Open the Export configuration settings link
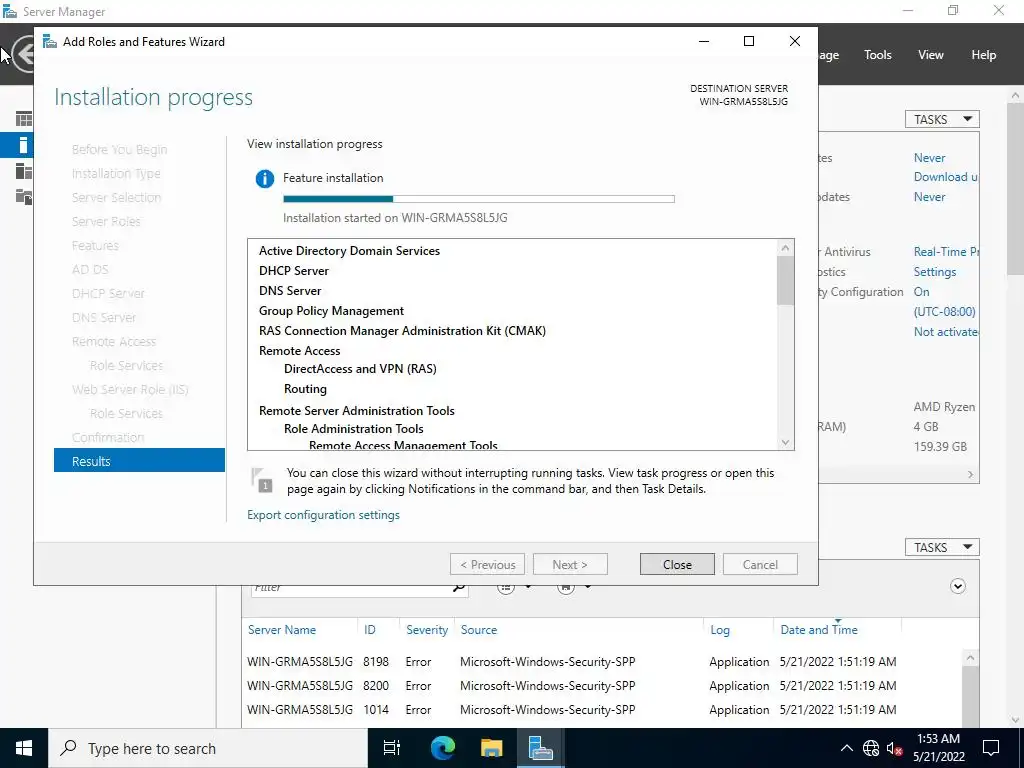1024x768 pixels. tap(323, 515)
